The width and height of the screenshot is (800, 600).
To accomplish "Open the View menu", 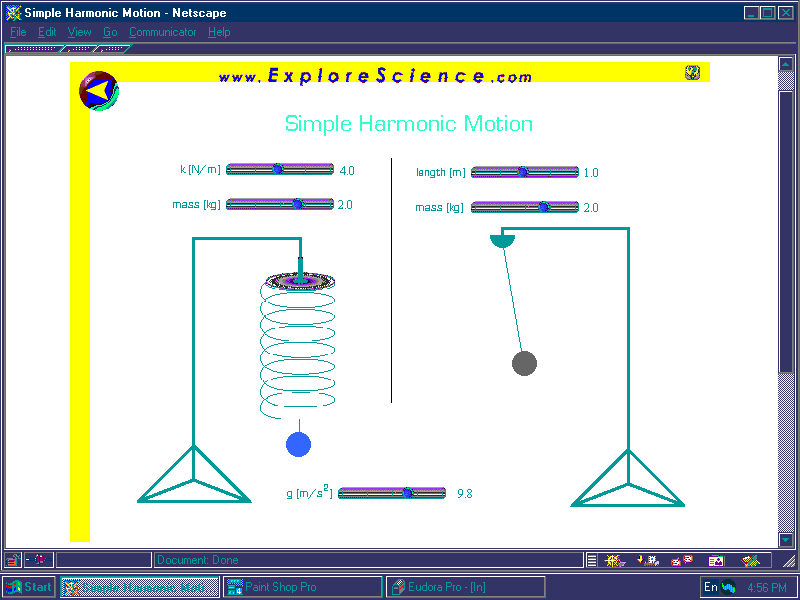I will coord(79,32).
